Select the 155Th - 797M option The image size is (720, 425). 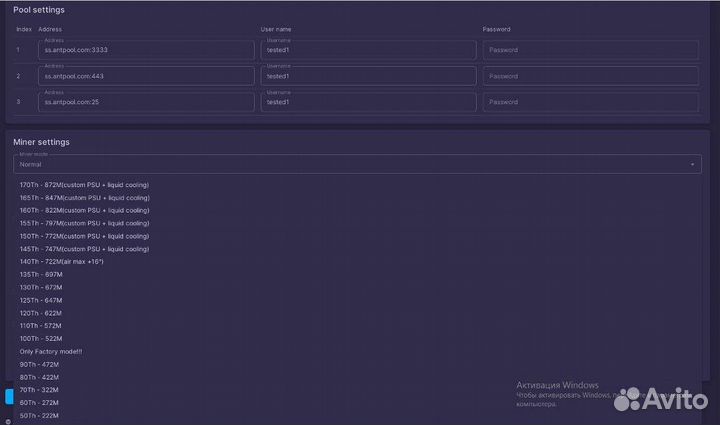[x=84, y=223]
